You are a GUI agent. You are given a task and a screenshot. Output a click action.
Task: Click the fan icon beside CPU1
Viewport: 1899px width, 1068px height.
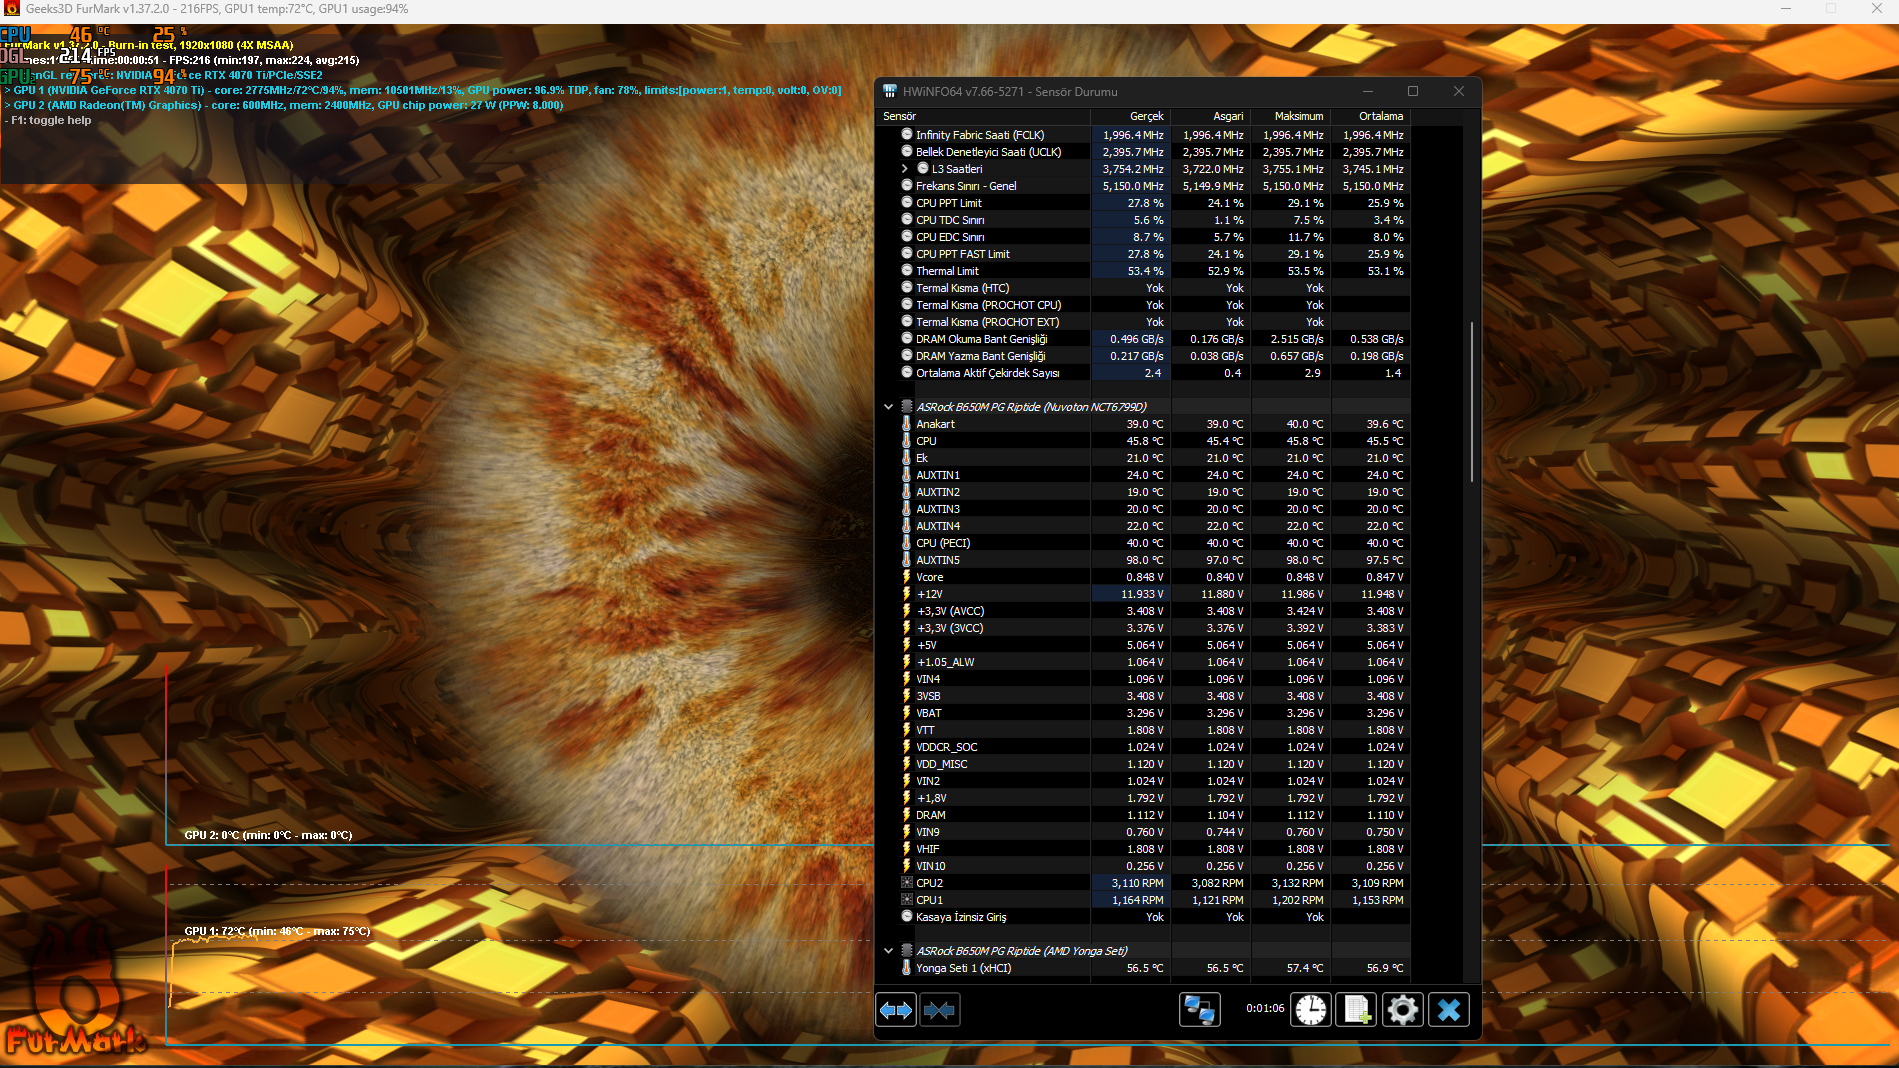point(907,900)
